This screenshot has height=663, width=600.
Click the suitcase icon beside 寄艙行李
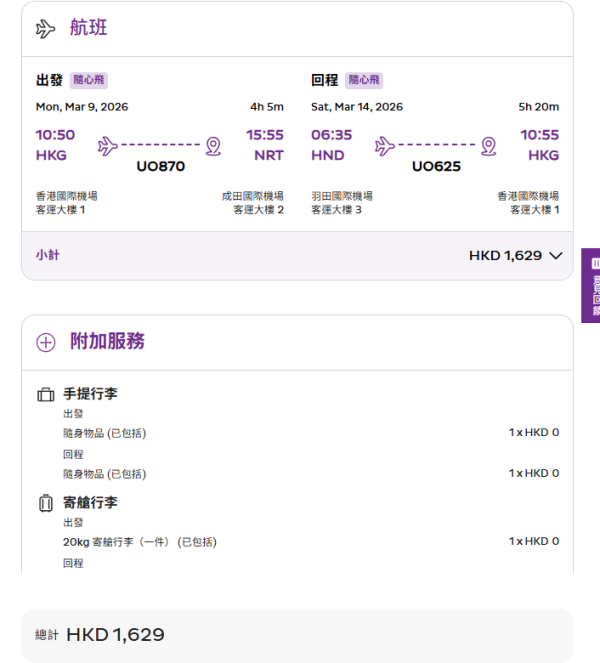point(46,503)
